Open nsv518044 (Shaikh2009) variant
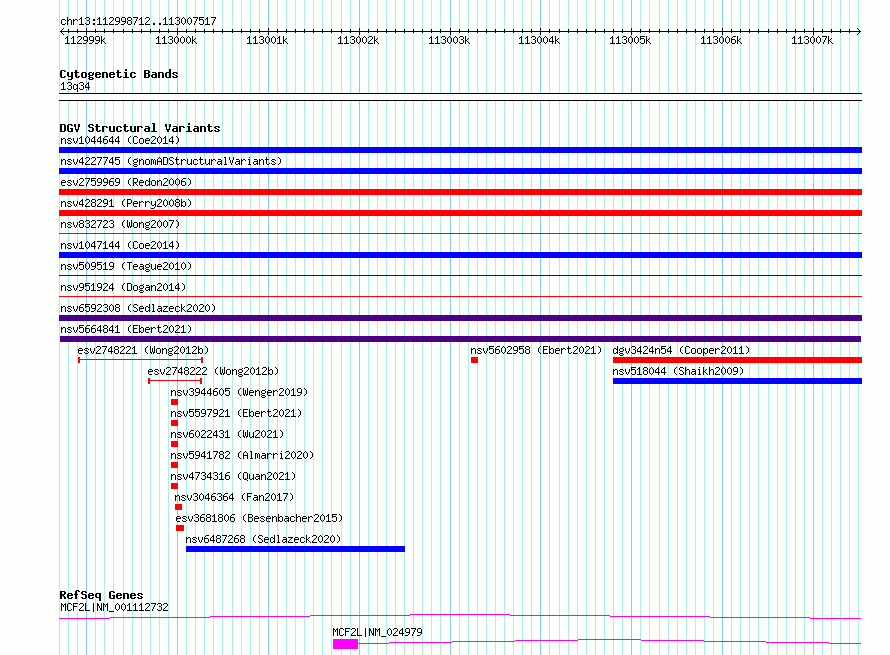The width and height of the screenshot is (890, 655). coord(678,371)
